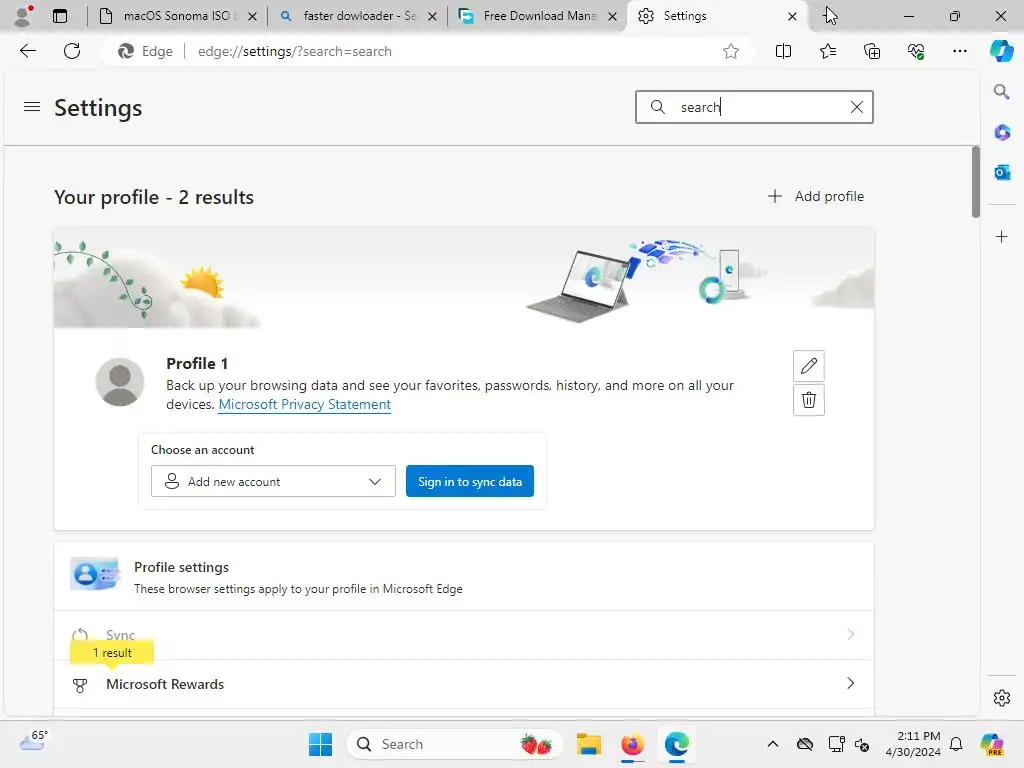Open sidebar search icon
This screenshot has height=768, width=1024.
pos(1001,91)
